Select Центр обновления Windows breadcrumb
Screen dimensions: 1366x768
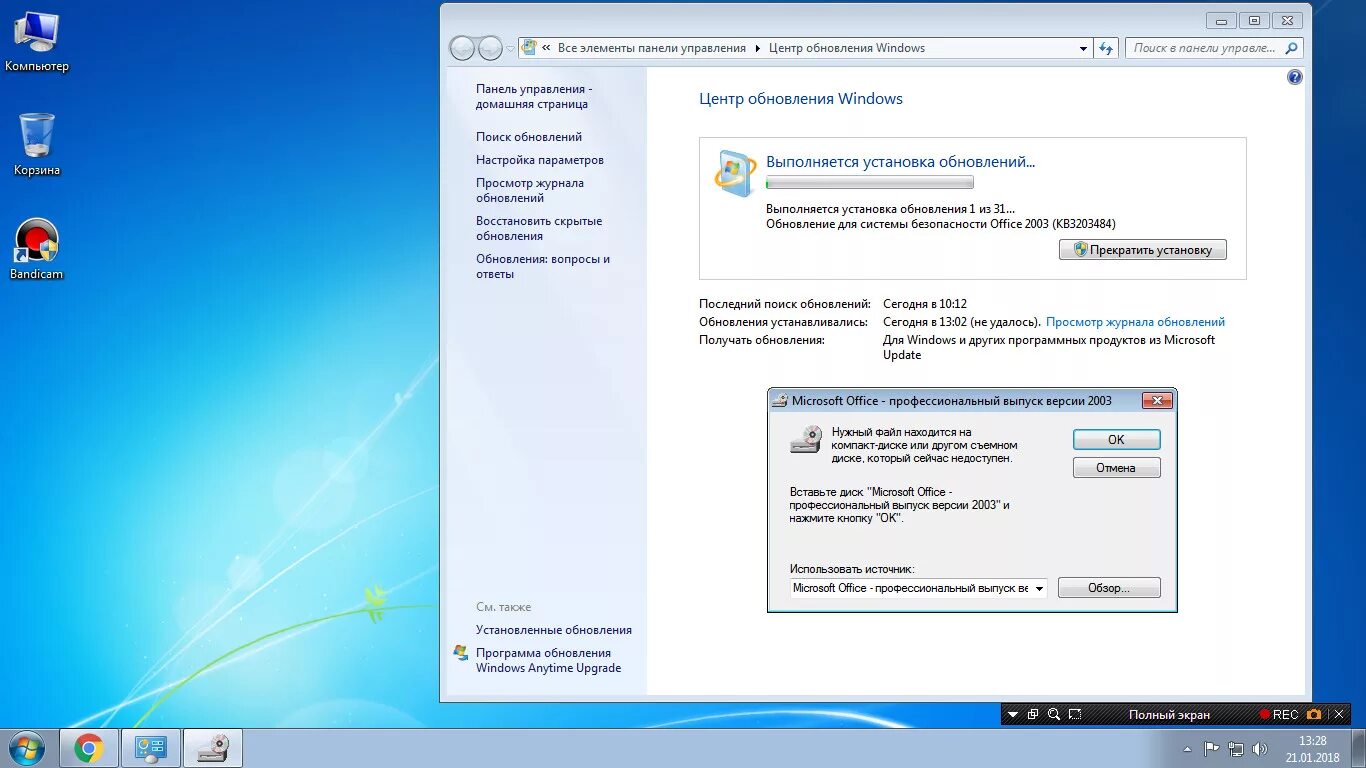(846, 48)
